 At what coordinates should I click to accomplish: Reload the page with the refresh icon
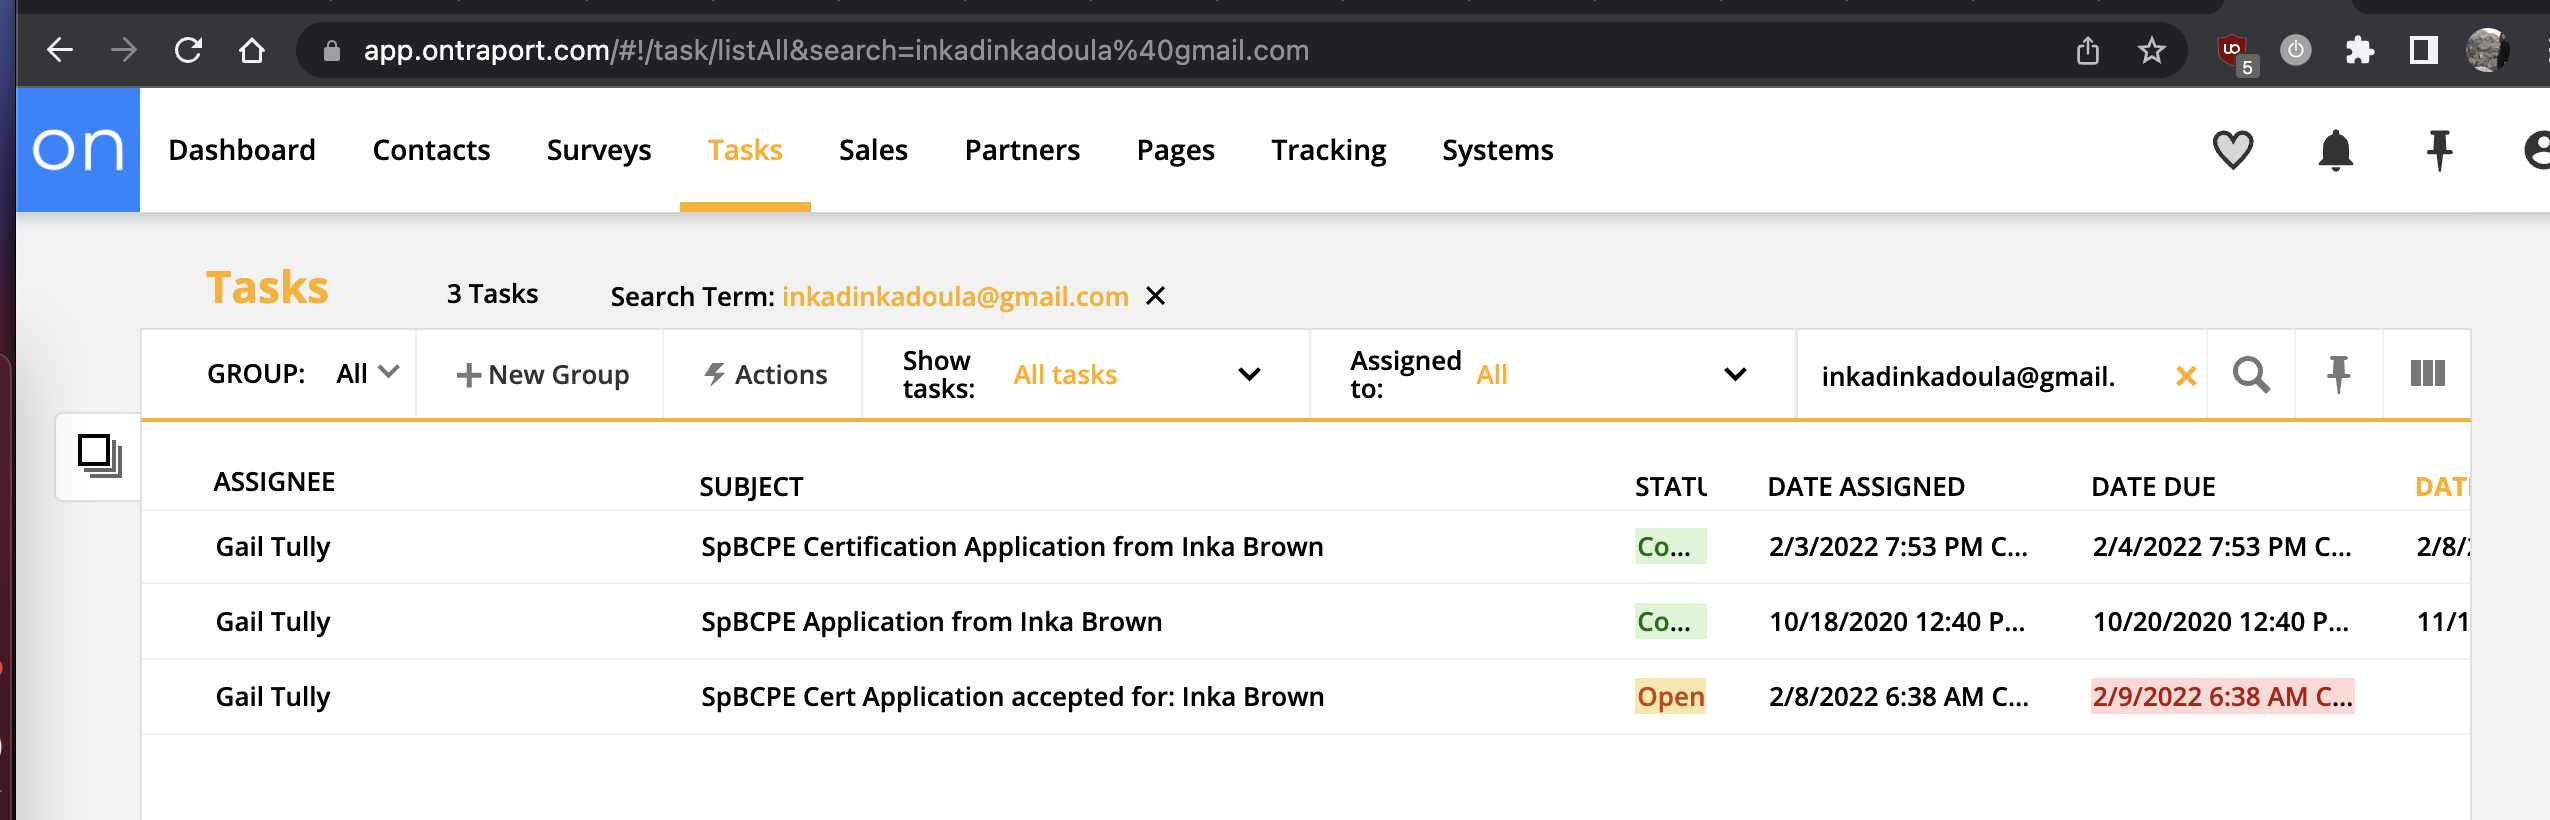pyautogui.click(x=188, y=50)
